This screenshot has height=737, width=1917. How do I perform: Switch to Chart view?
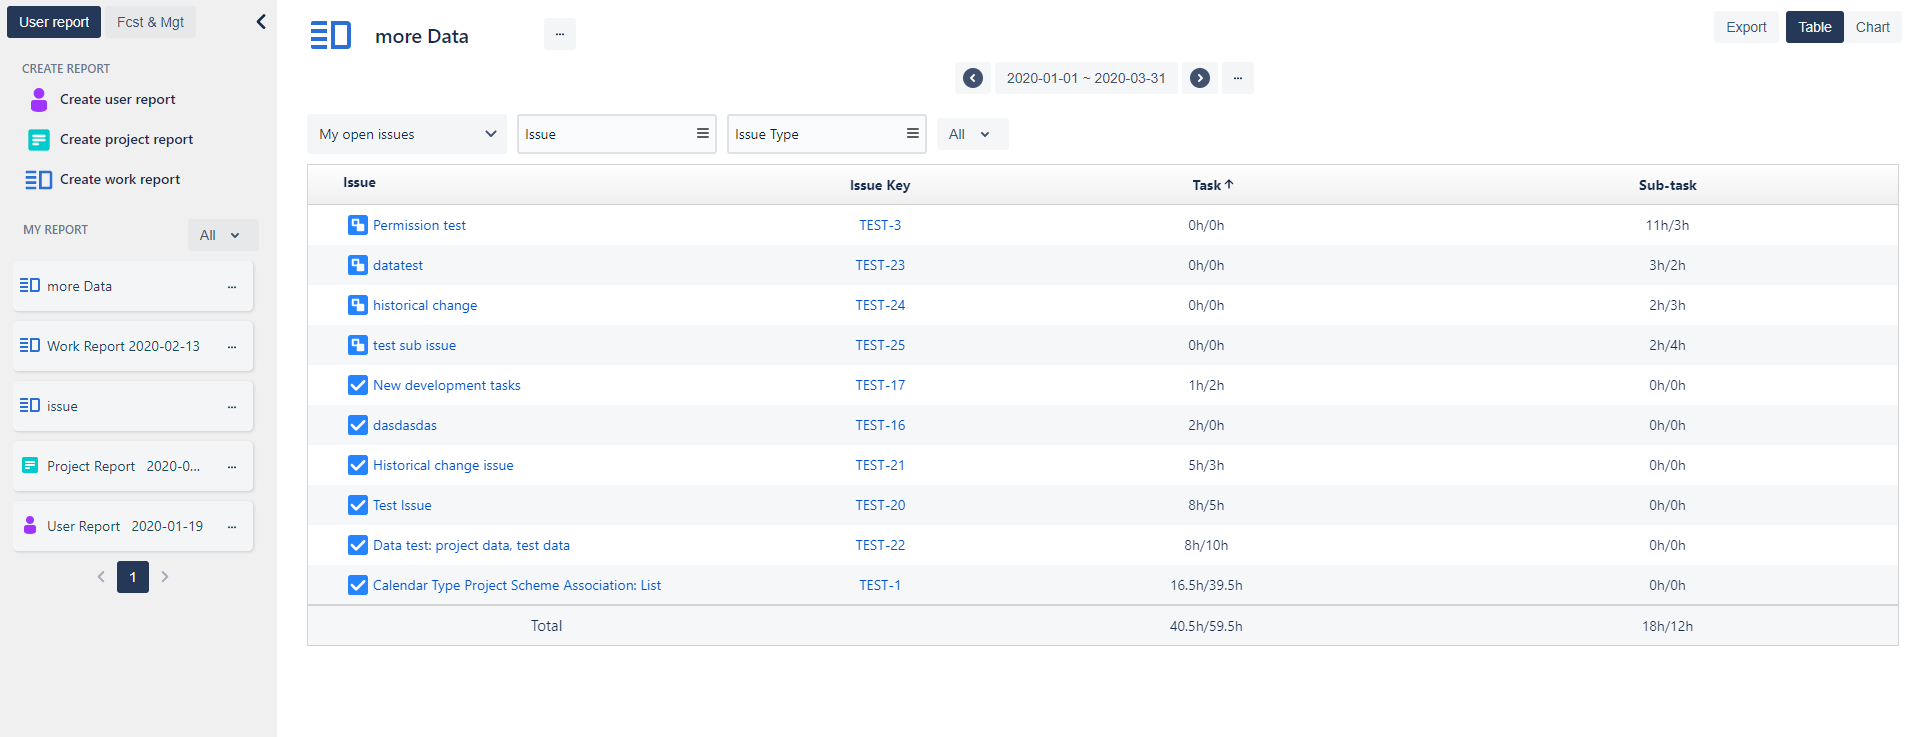click(1872, 27)
